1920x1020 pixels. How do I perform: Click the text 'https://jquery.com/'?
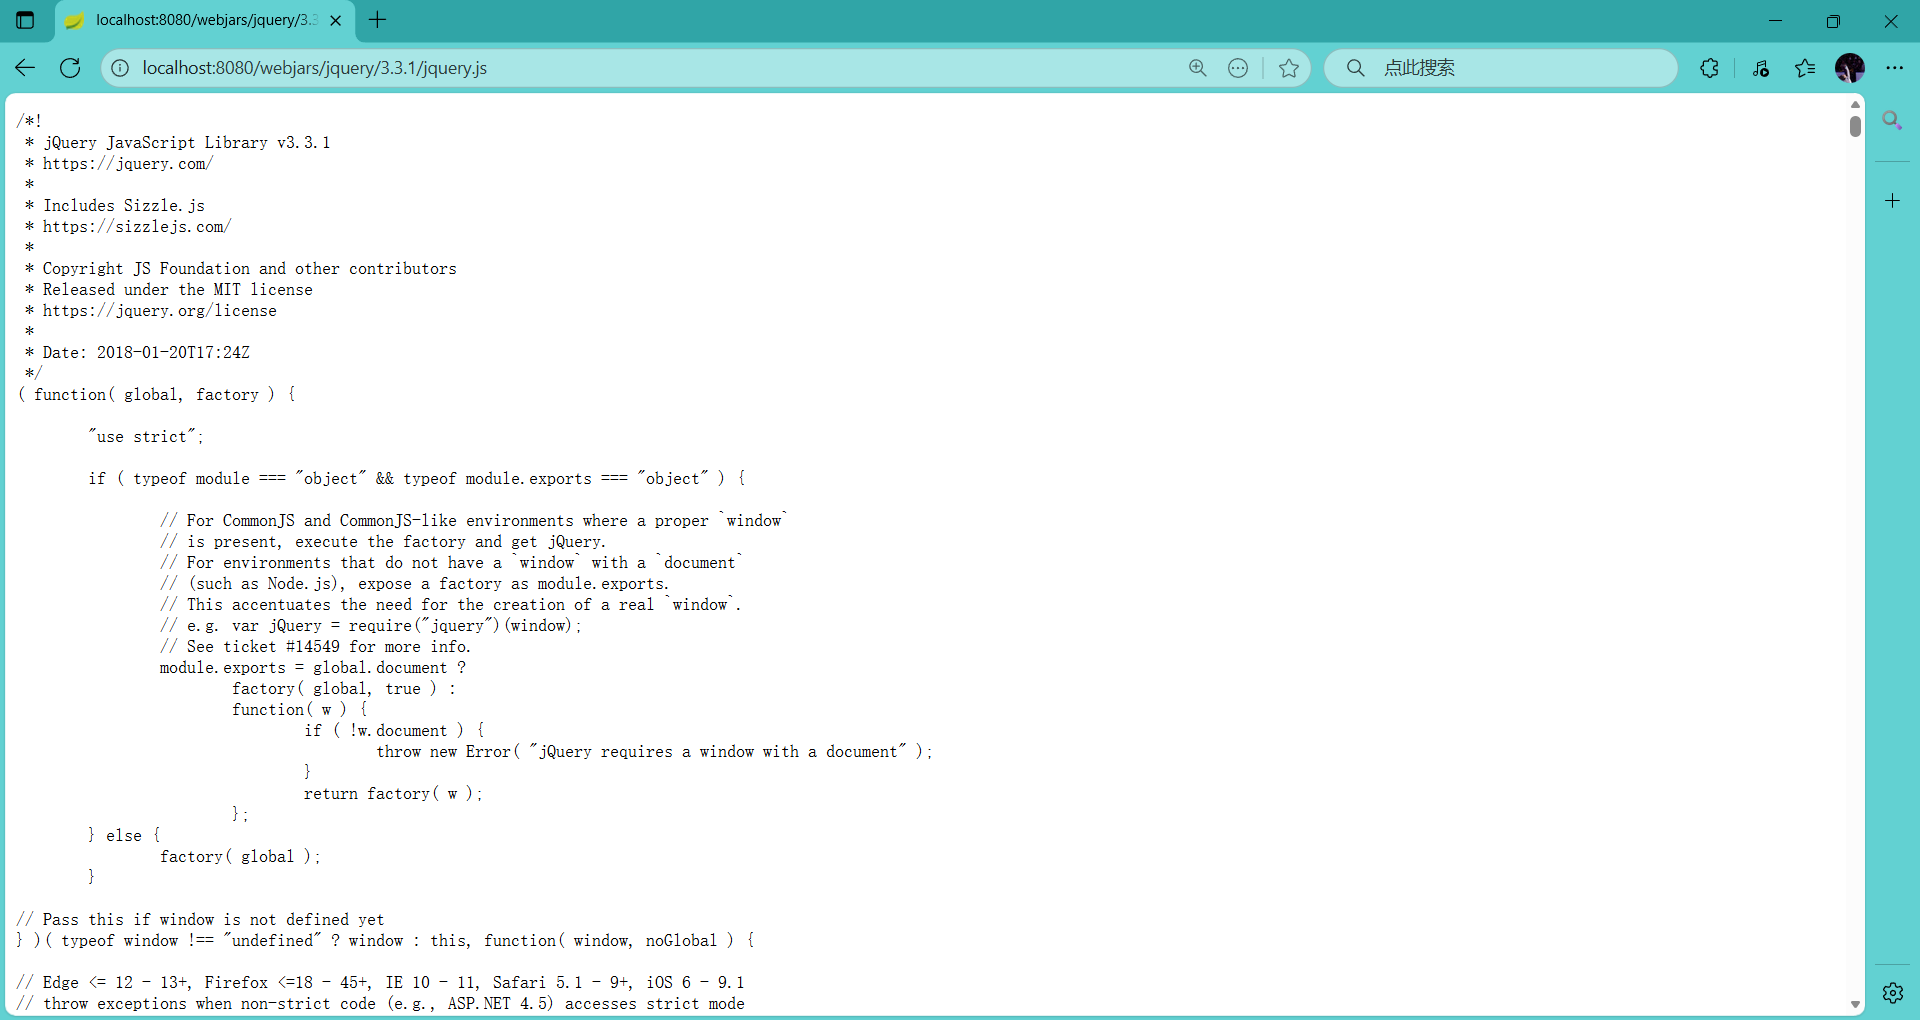pyautogui.click(x=128, y=163)
